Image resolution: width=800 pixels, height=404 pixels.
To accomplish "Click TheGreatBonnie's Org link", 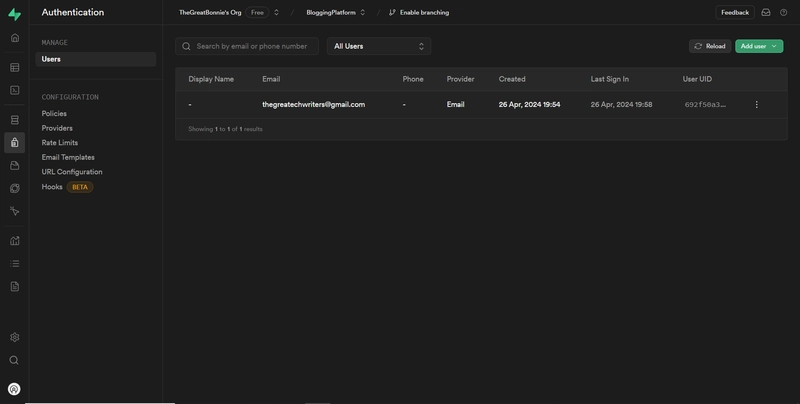I will click(210, 12).
